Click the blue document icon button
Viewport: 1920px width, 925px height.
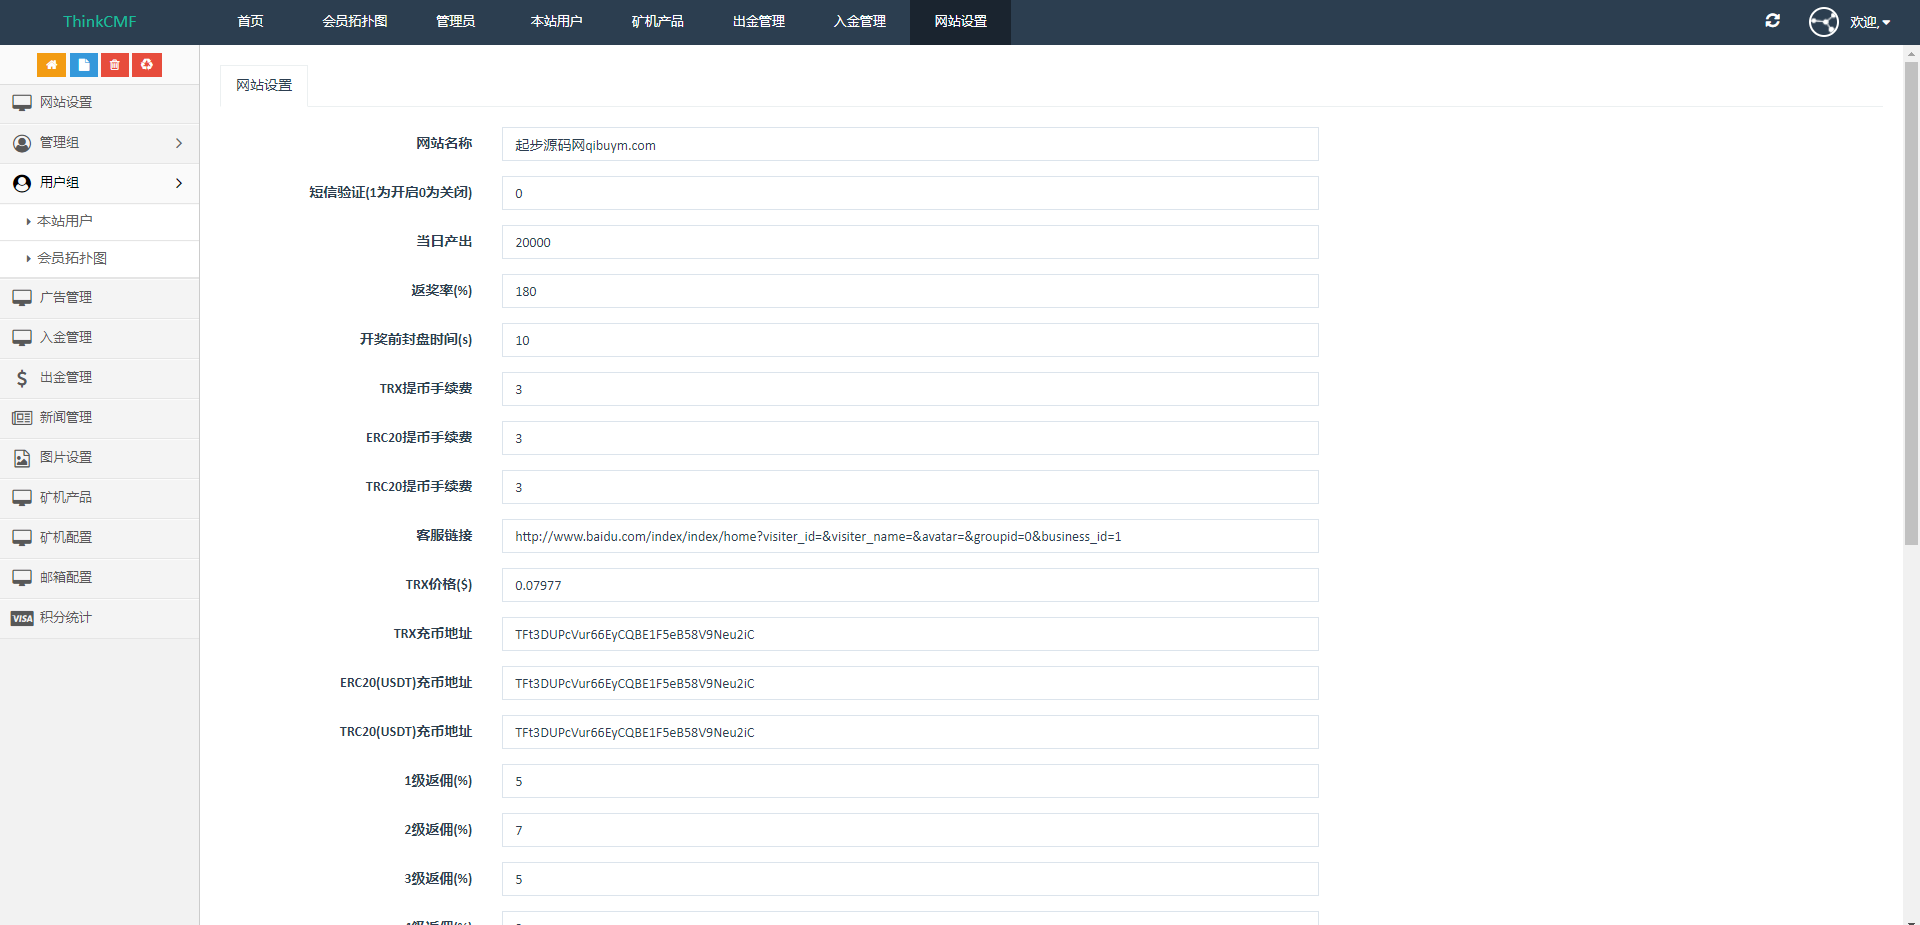tap(84, 65)
